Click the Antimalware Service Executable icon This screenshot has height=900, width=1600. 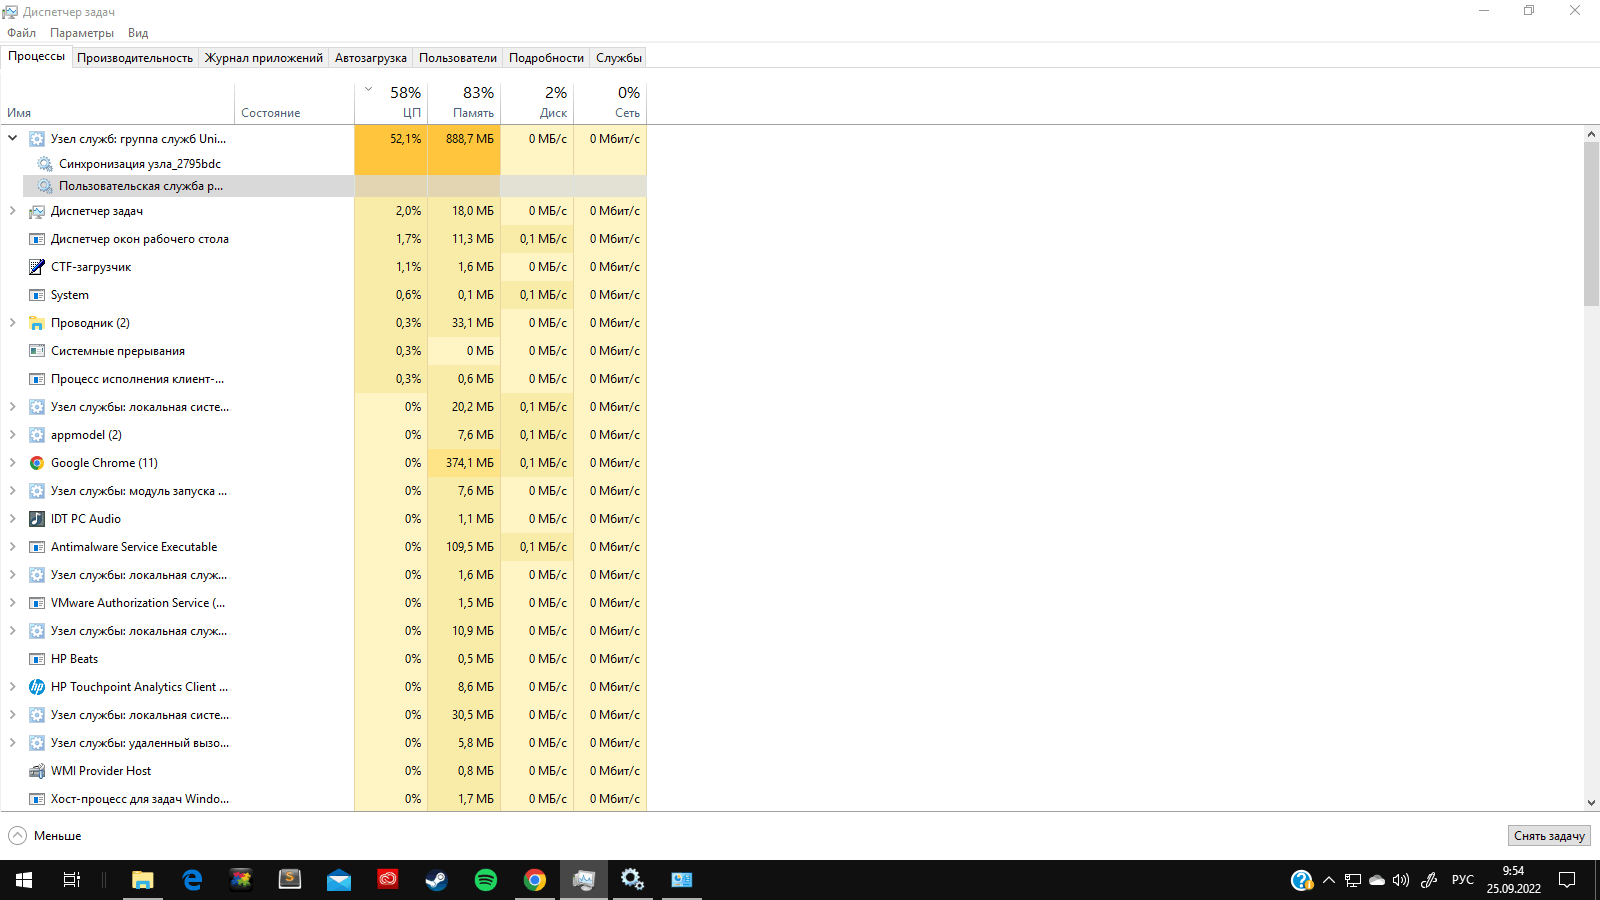[x=37, y=547]
